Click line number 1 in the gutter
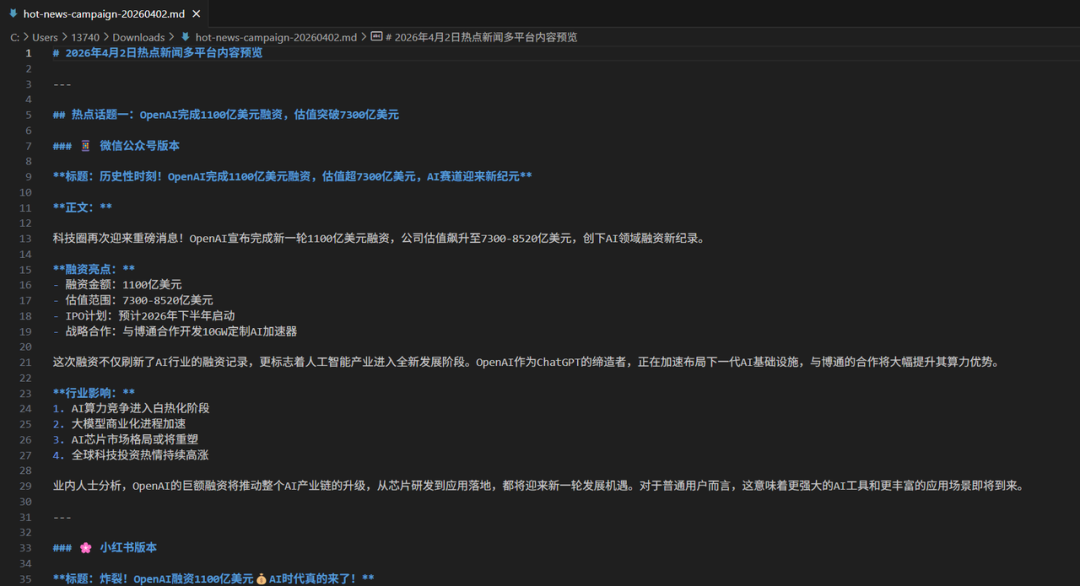Viewport: 1080px width, 586px height. pyautogui.click(x=28, y=53)
